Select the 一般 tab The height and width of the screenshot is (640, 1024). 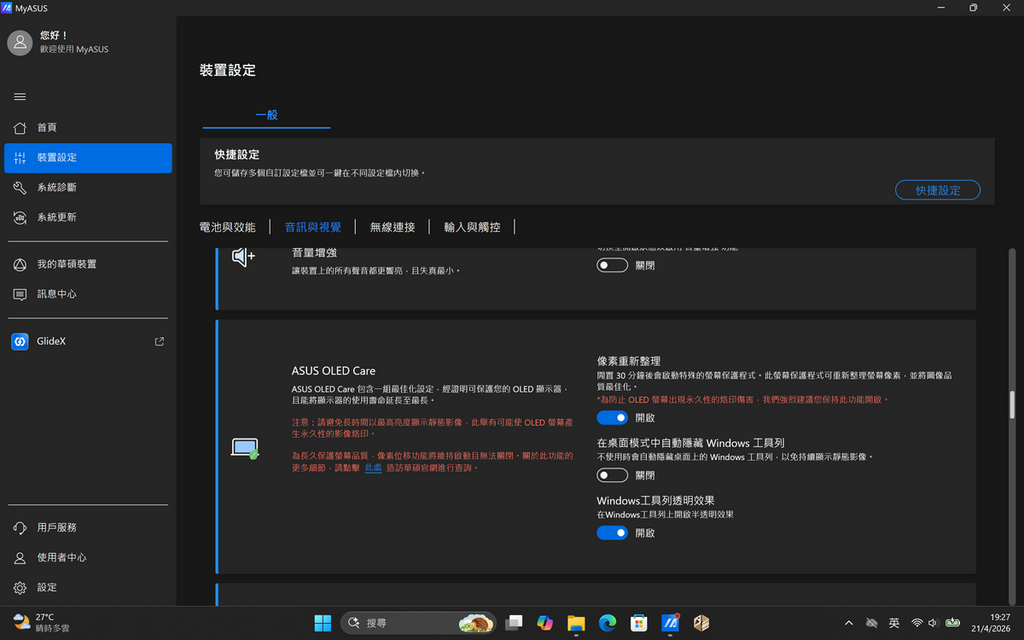[x=266, y=115]
